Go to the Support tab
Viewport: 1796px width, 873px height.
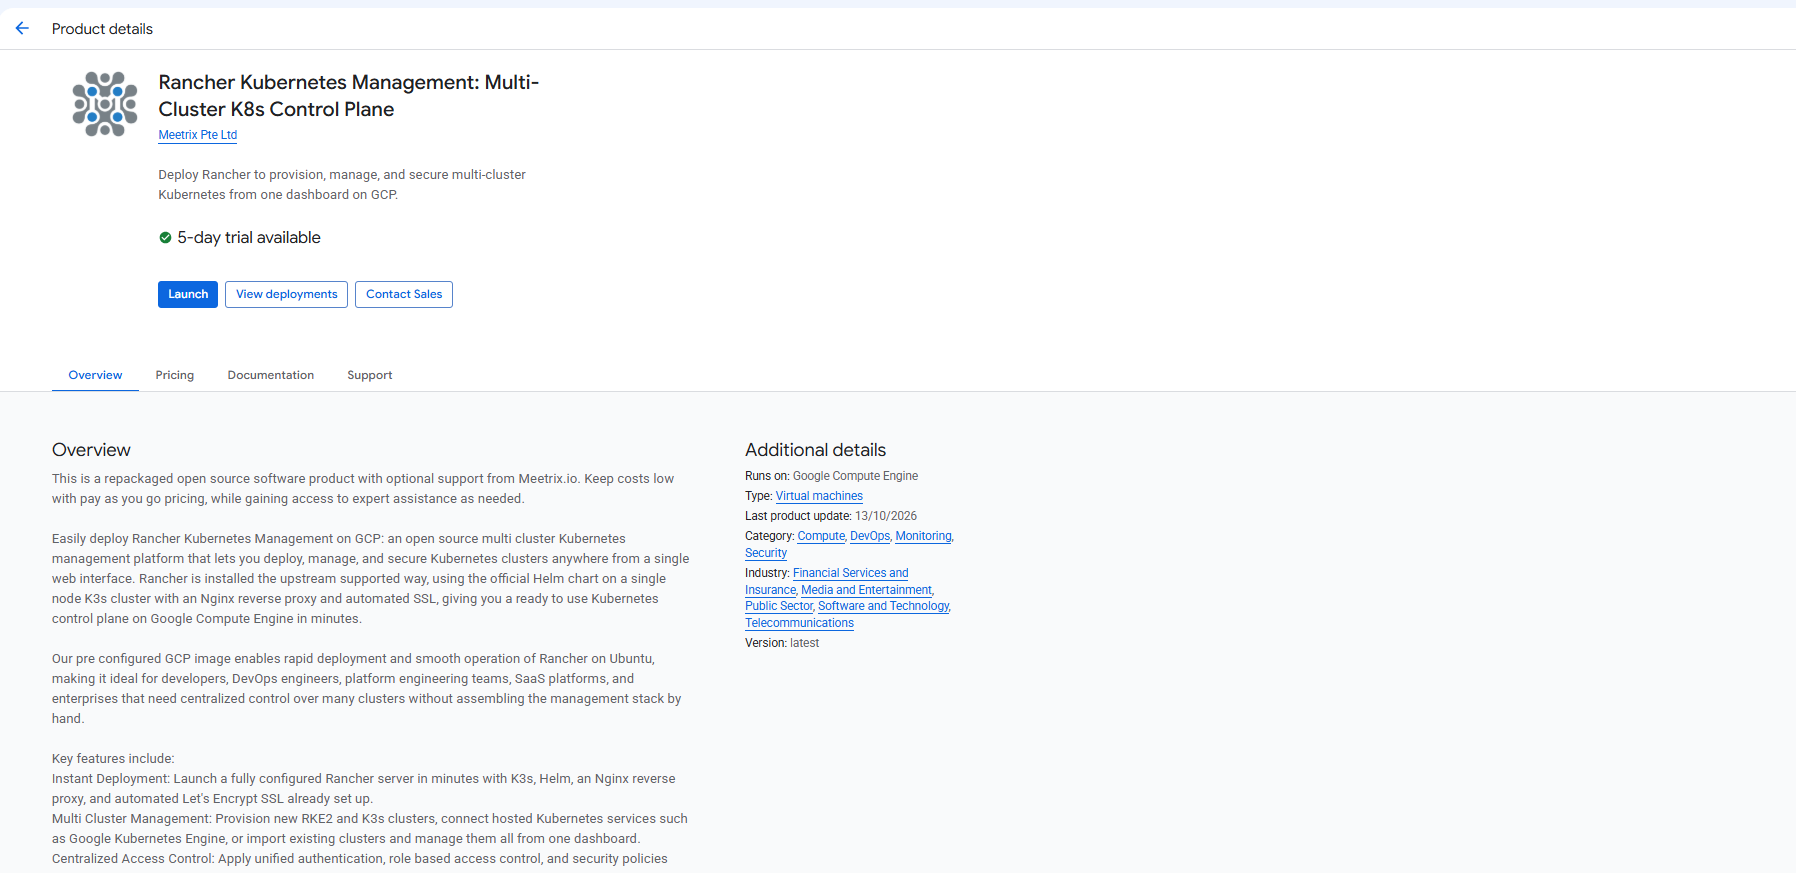pyautogui.click(x=370, y=375)
